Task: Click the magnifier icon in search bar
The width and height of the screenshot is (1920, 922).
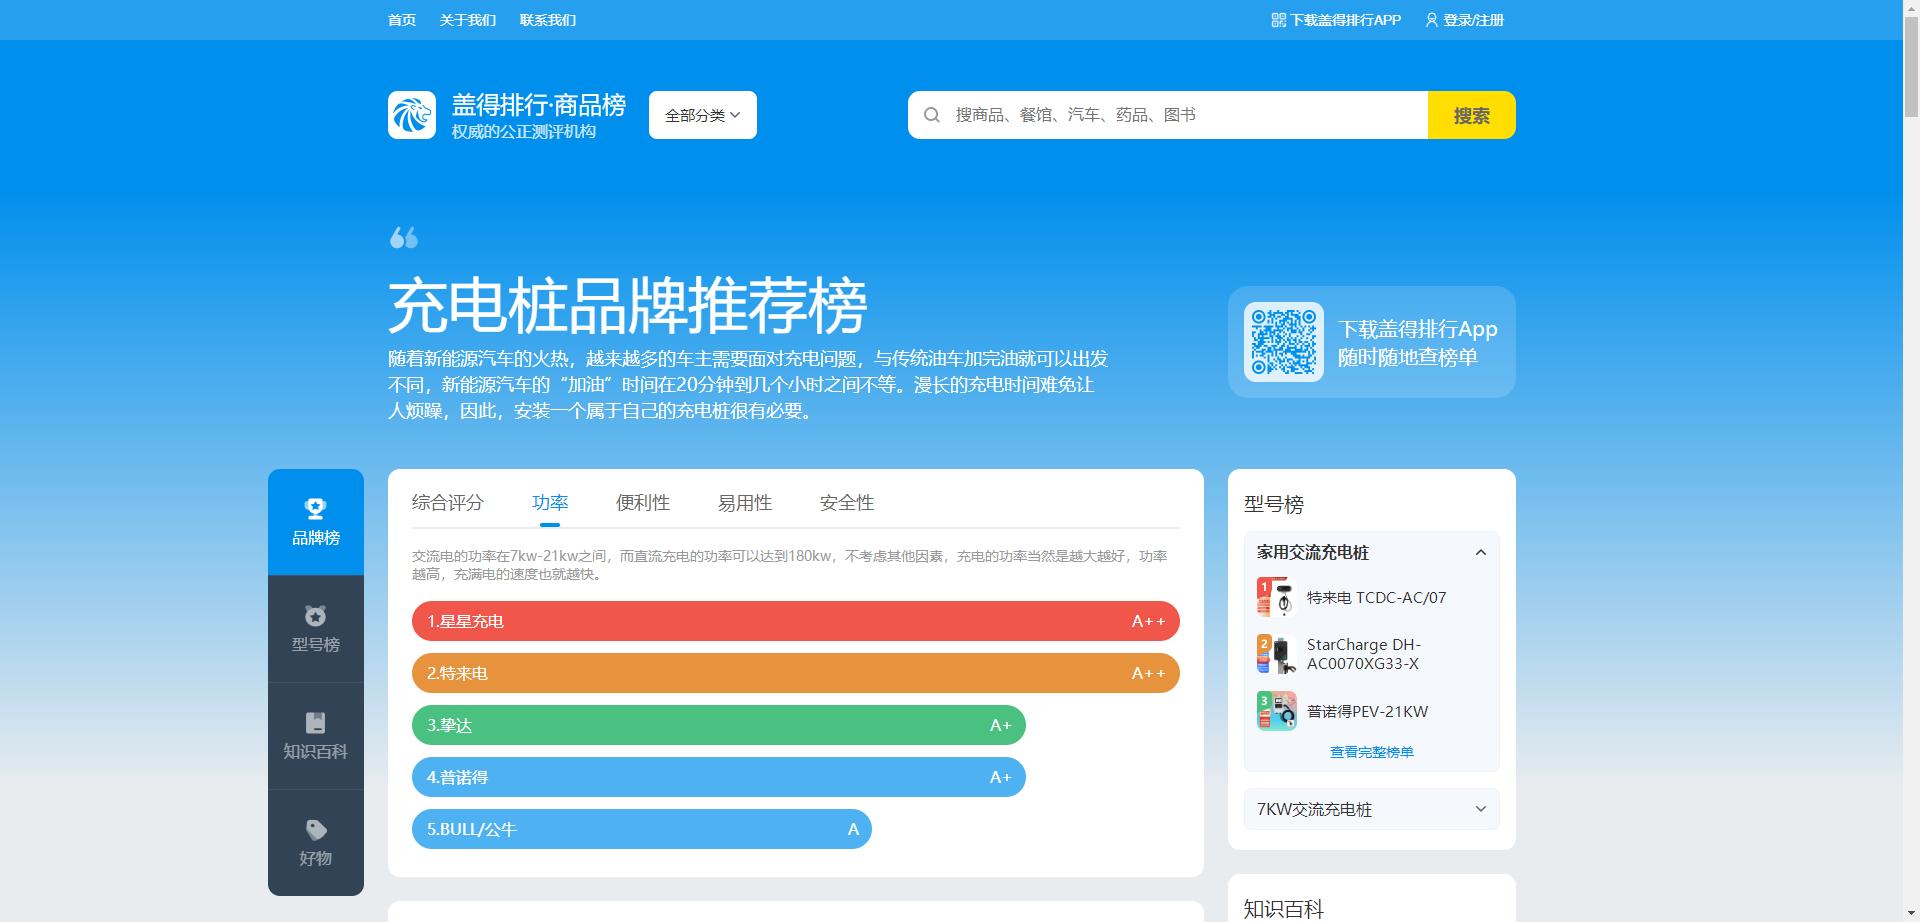Action: 932,114
